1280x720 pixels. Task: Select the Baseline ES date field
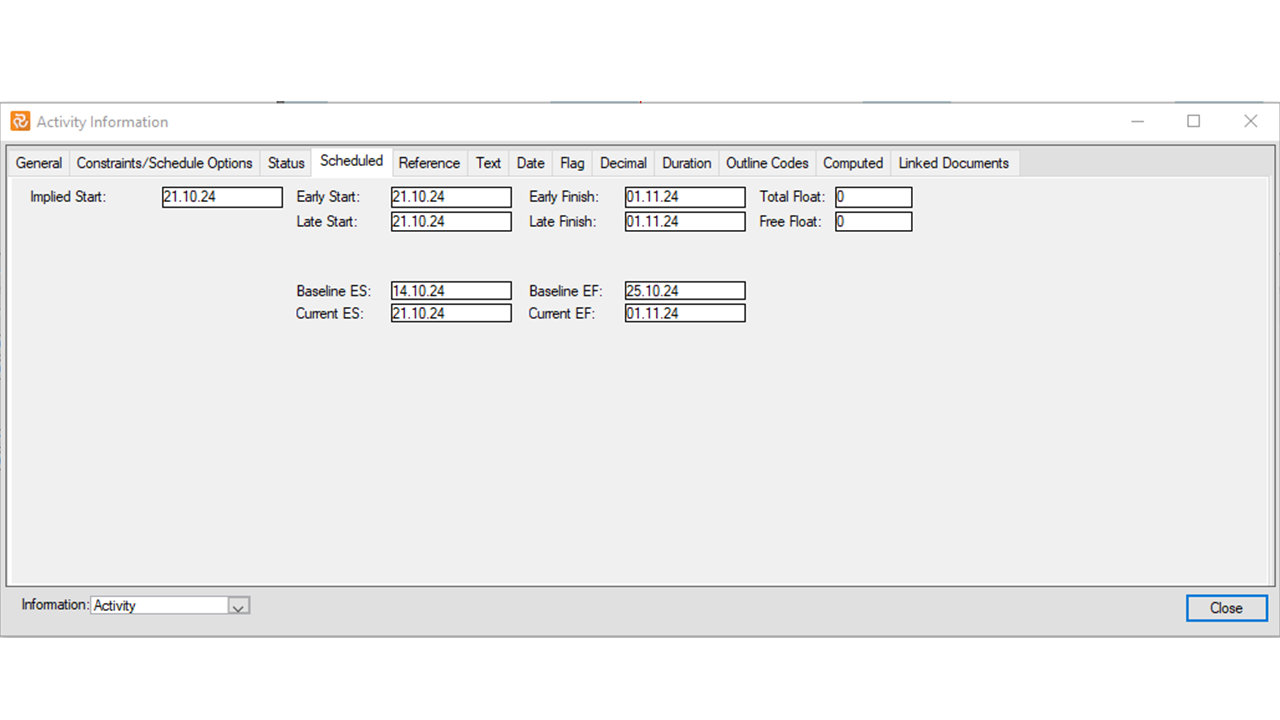tap(450, 290)
